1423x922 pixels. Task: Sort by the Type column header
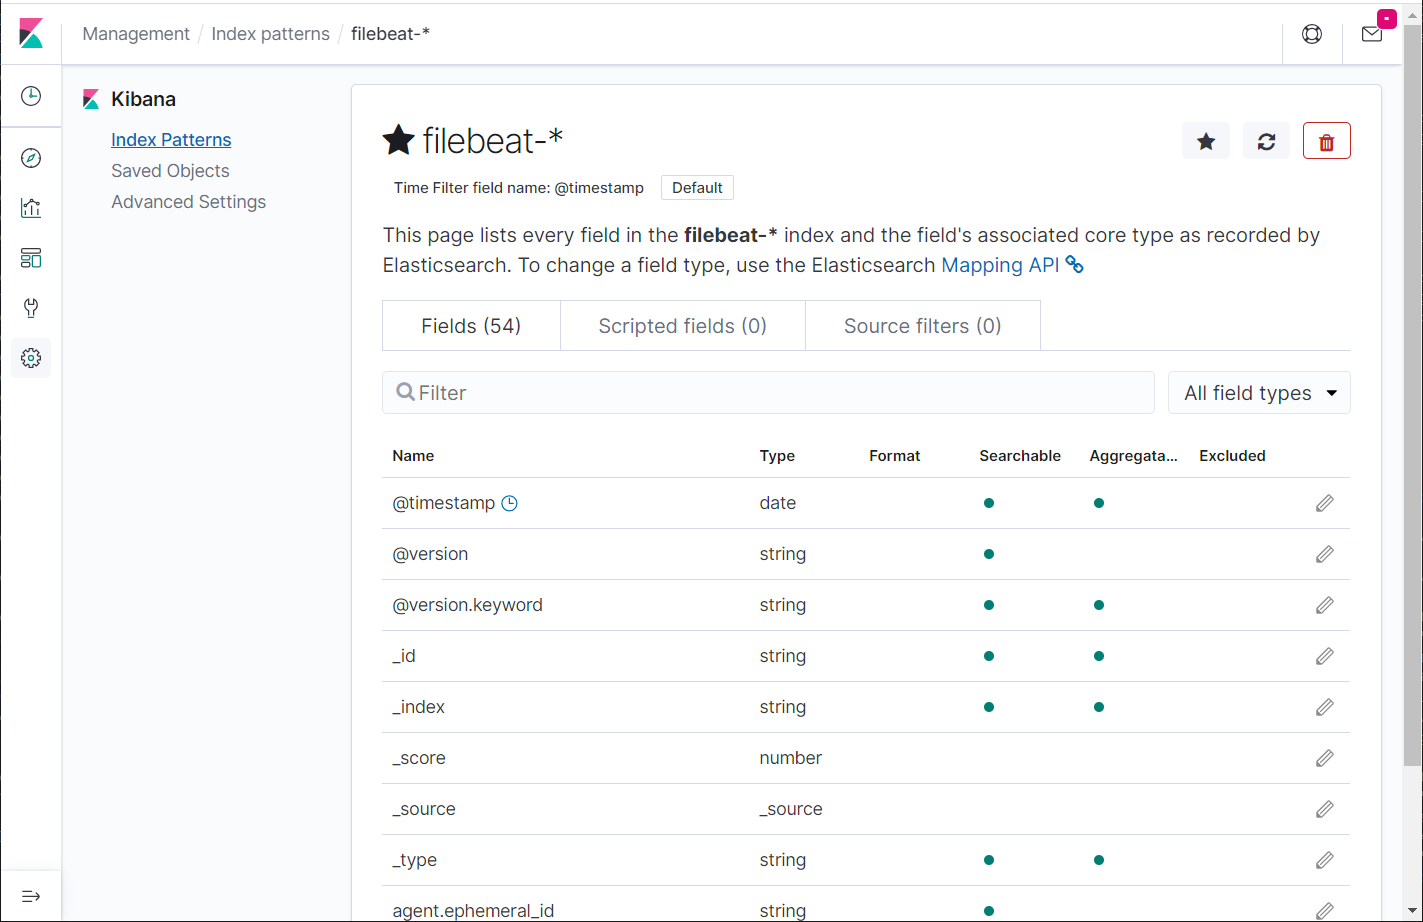(x=777, y=456)
